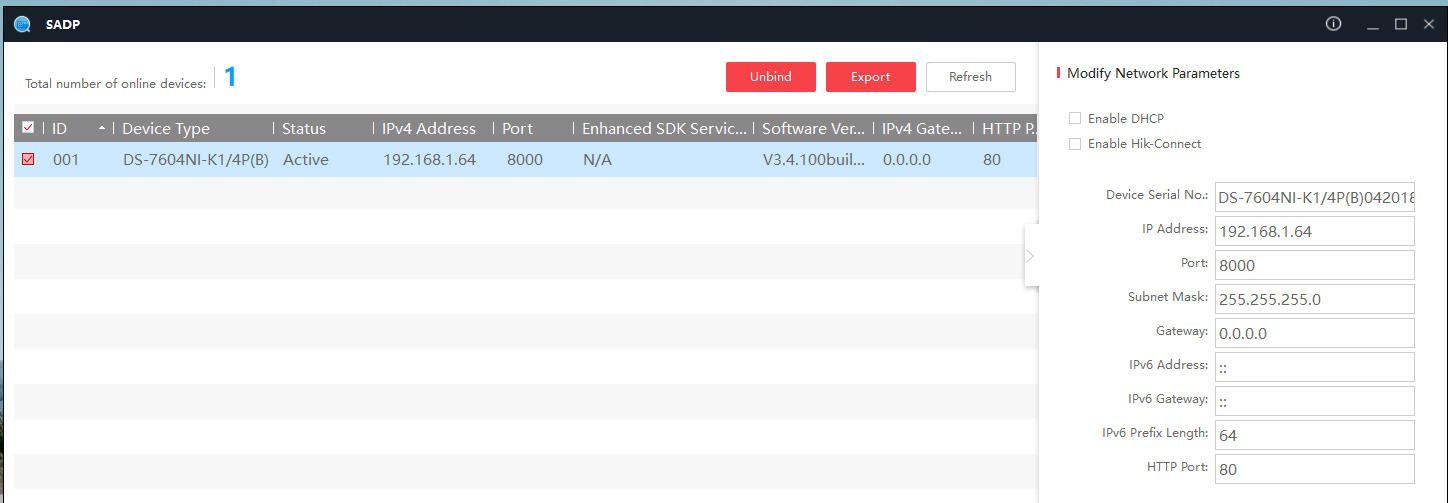Toggle the select-all devices checkbox

(28, 128)
